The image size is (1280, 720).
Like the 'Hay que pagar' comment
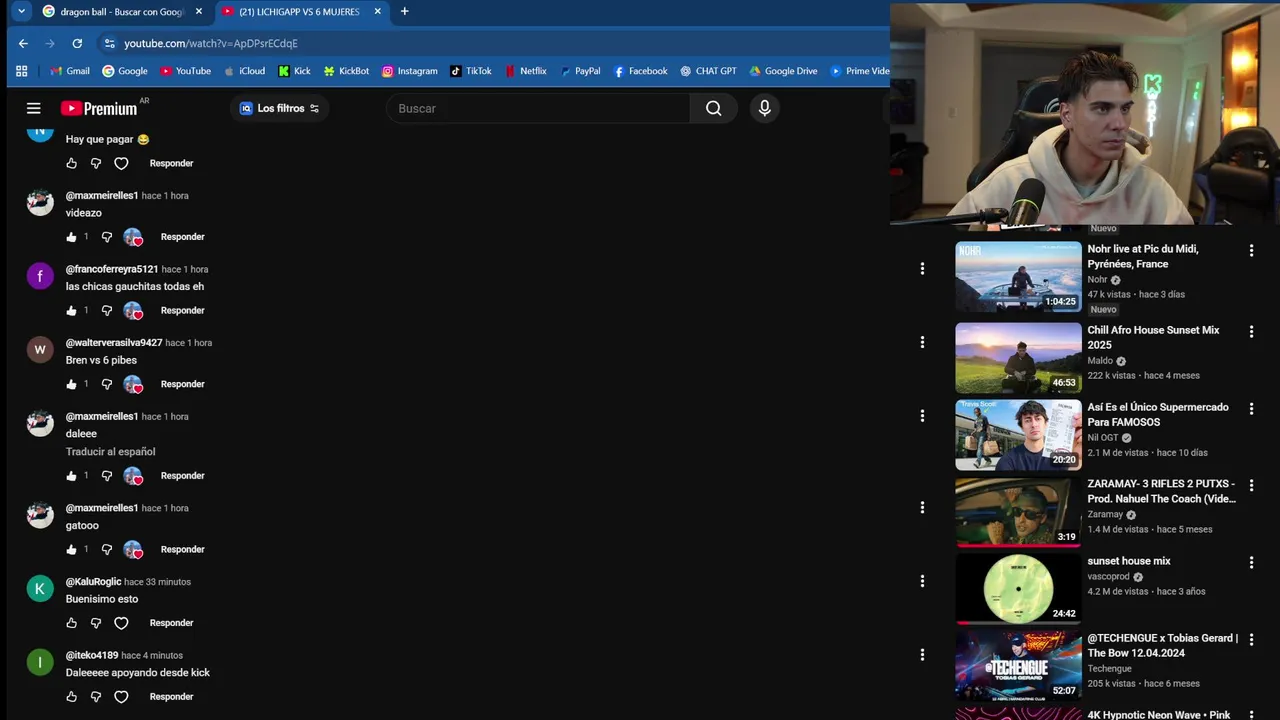pos(71,163)
